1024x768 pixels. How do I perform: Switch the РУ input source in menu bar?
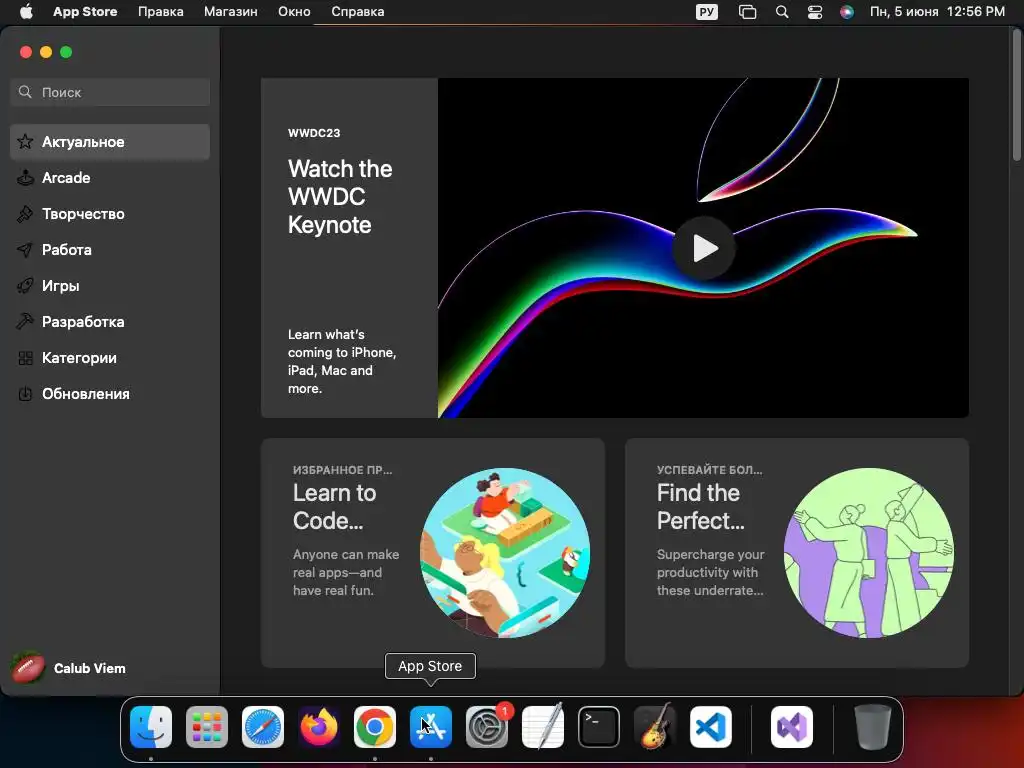coord(707,11)
